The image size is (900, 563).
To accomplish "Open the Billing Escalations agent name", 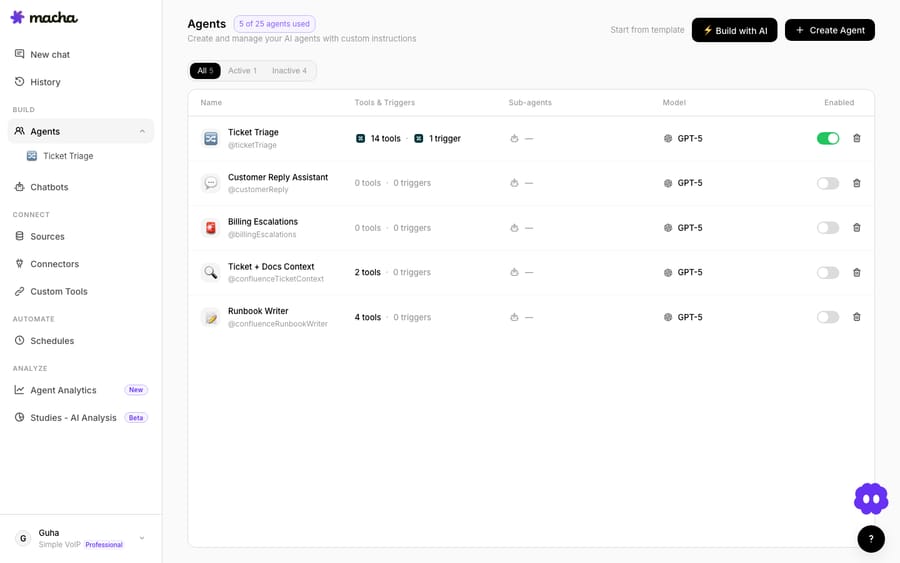I will [263, 222].
